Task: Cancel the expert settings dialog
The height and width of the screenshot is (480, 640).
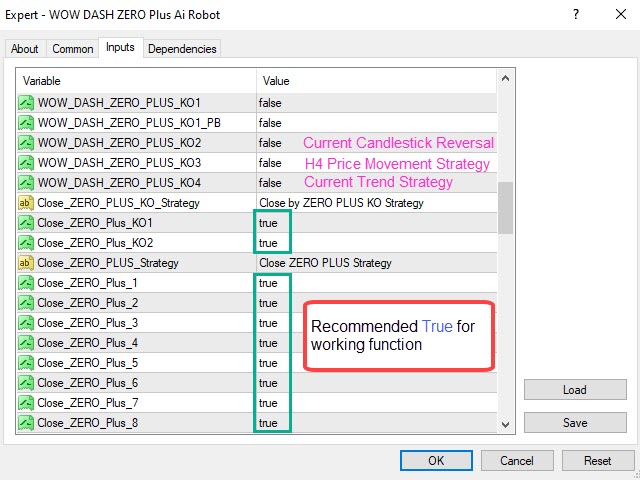Action: click(x=517, y=461)
